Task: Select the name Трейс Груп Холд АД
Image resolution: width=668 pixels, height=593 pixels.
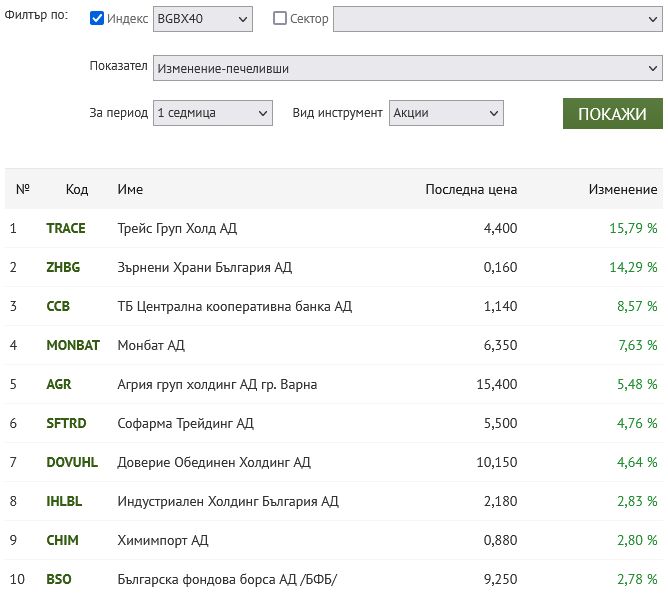Action: pyautogui.click(x=177, y=228)
